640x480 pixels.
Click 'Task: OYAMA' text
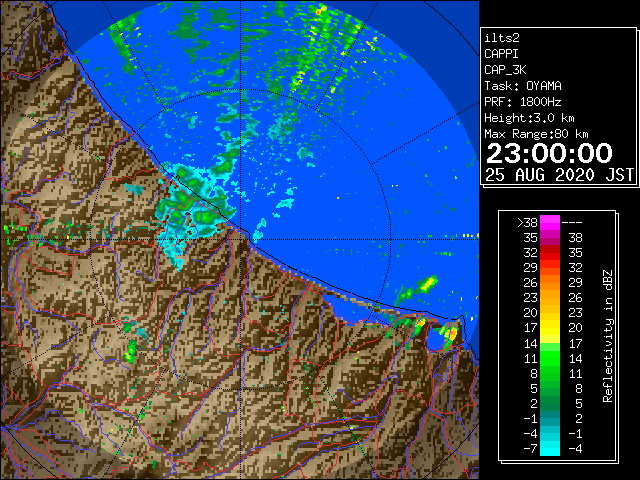[523, 86]
